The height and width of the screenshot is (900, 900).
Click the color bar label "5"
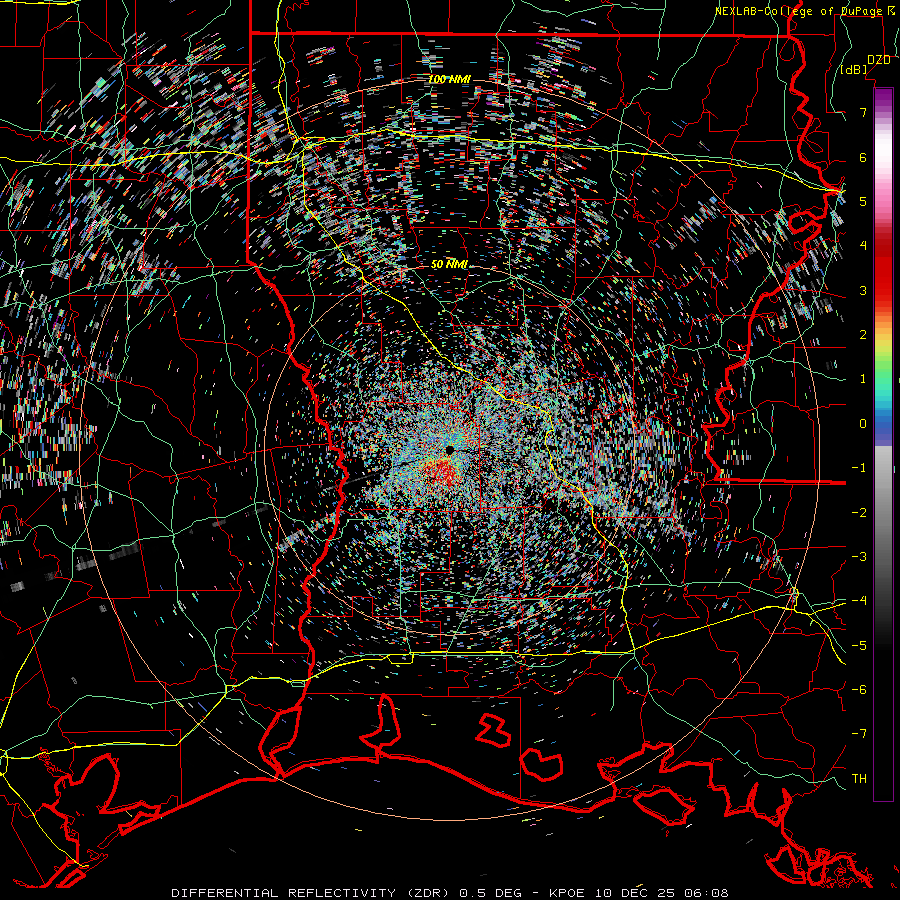[x=863, y=201]
